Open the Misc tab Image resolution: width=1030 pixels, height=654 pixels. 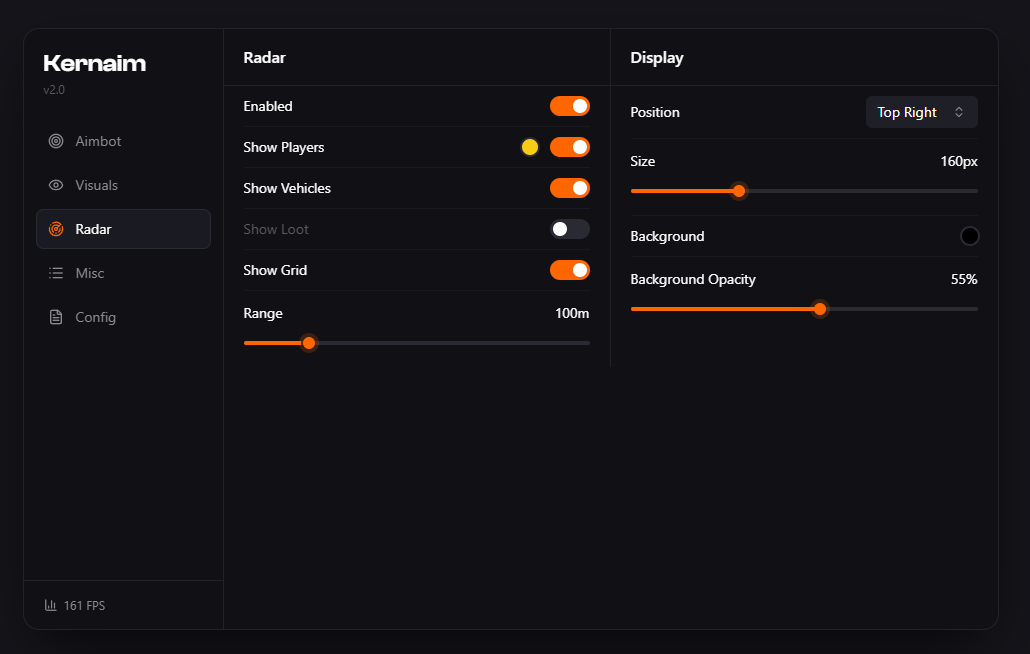pyautogui.click(x=123, y=273)
